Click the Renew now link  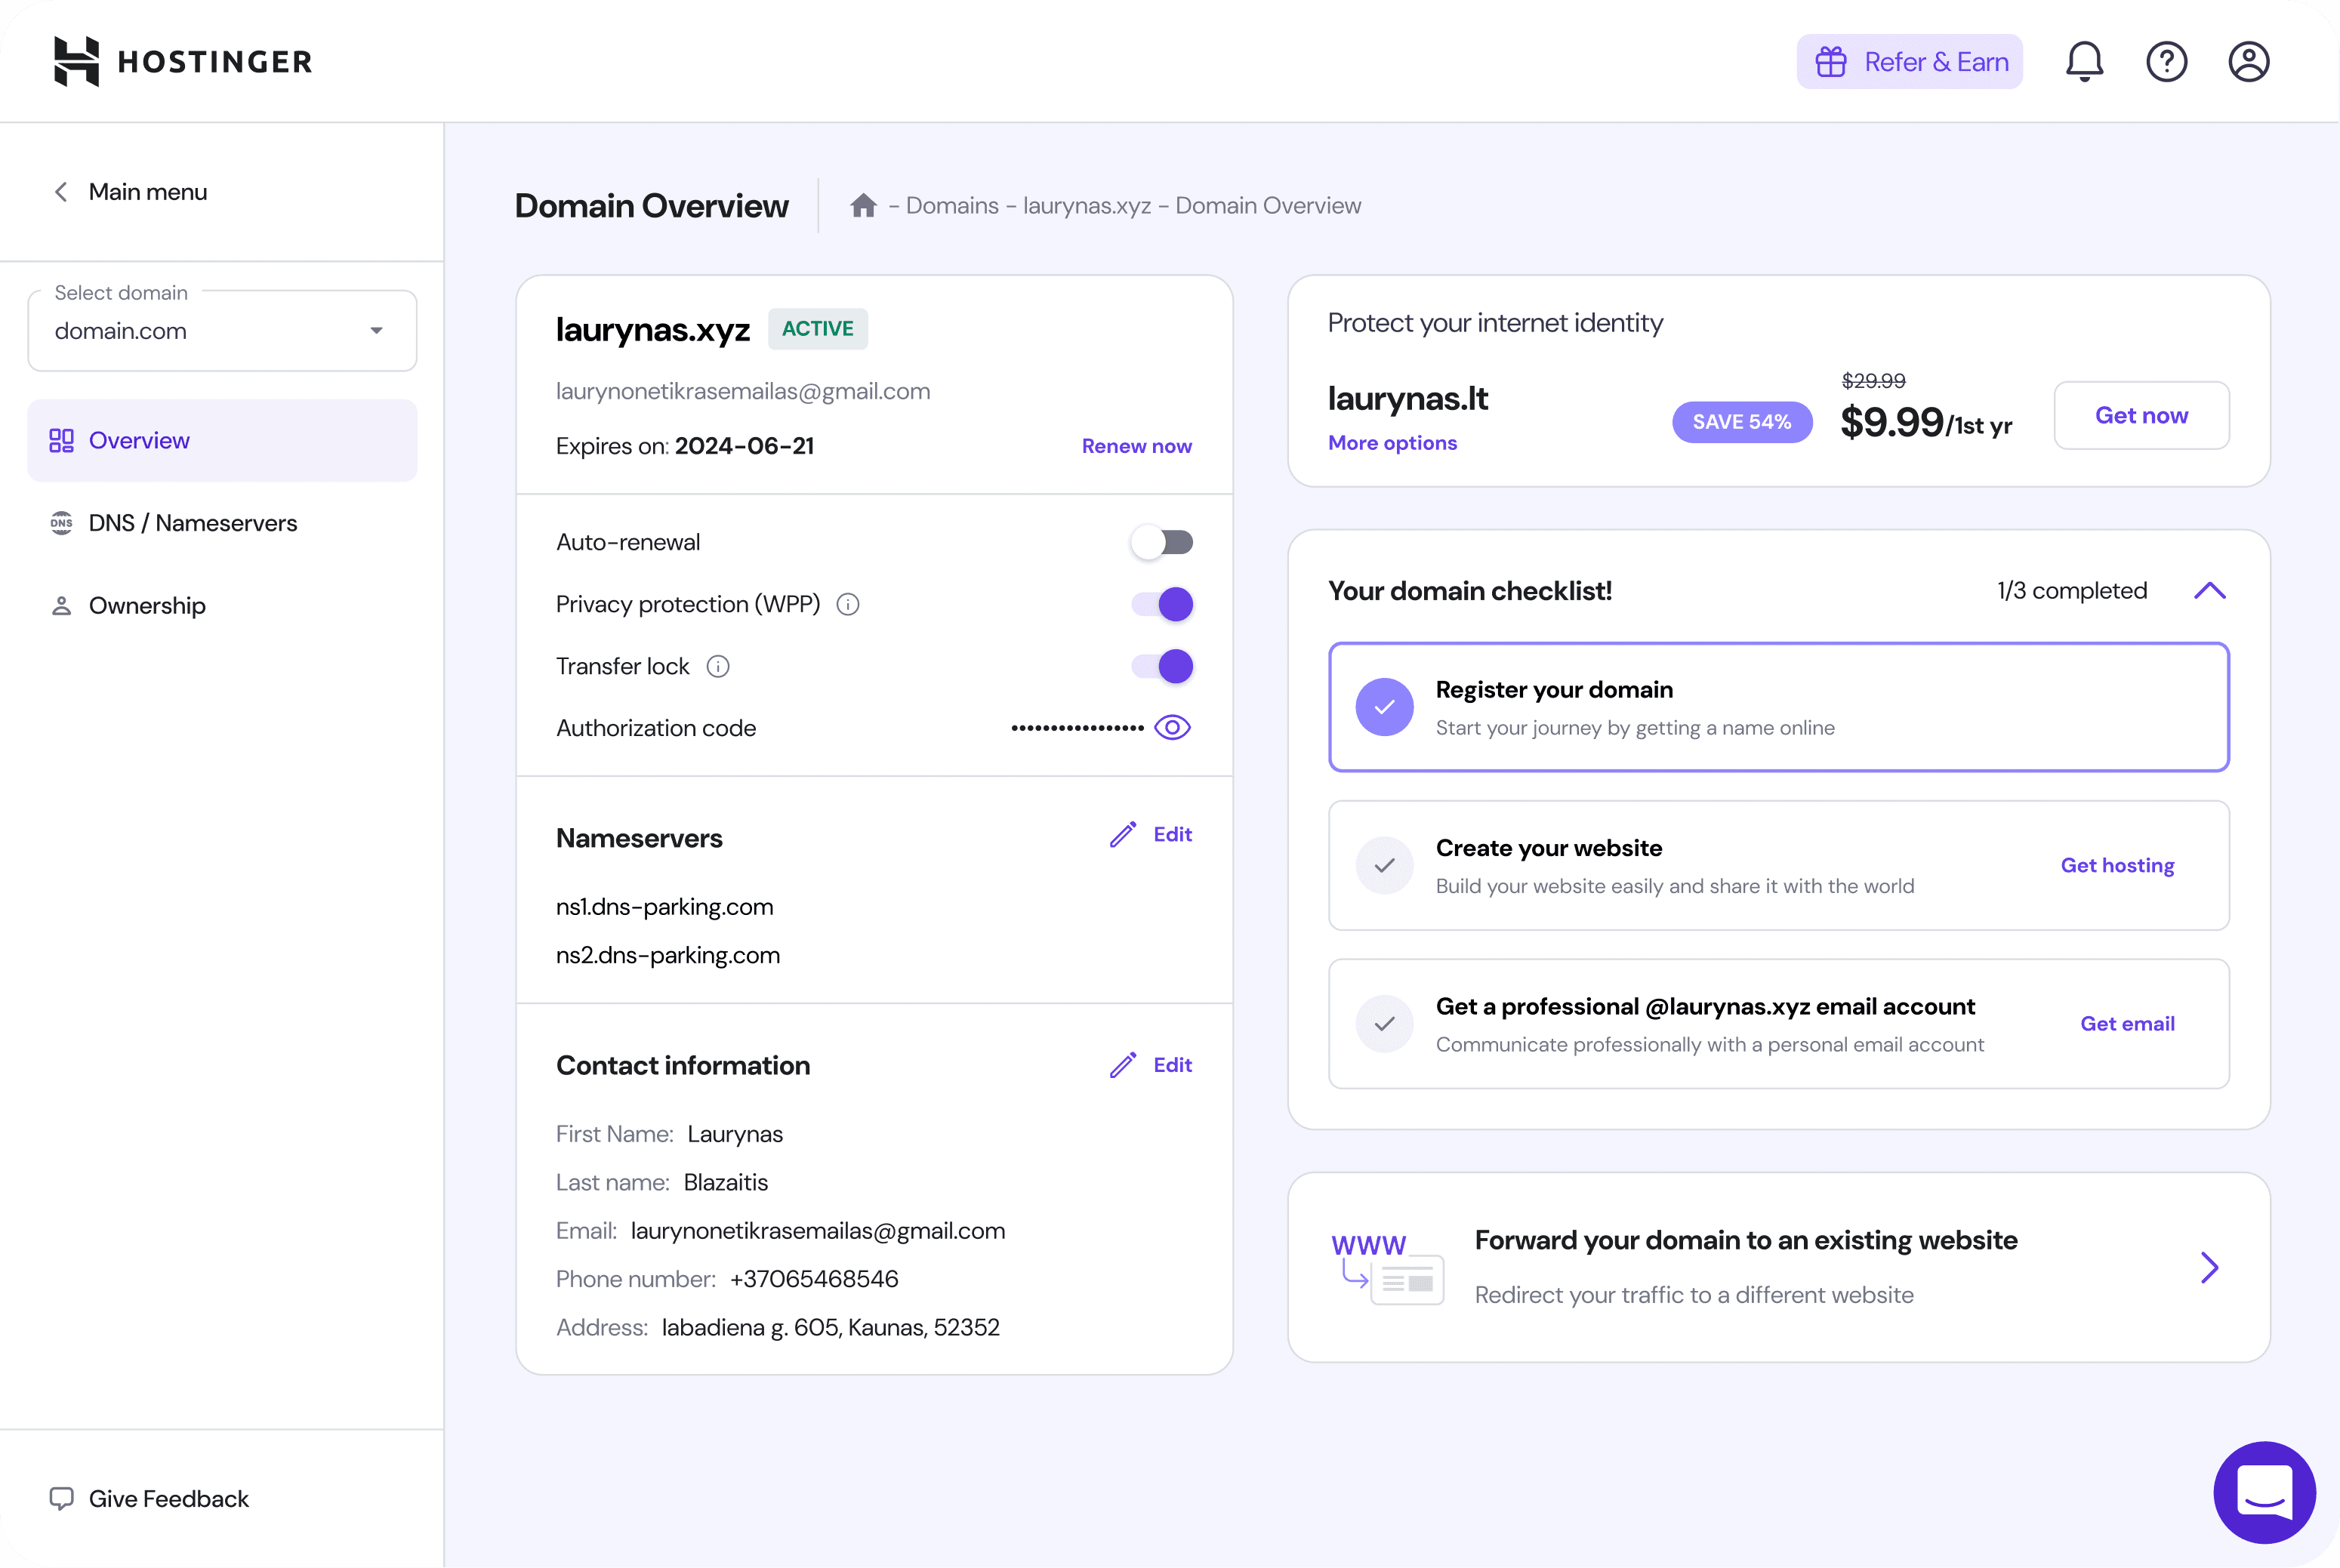click(x=1136, y=446)
